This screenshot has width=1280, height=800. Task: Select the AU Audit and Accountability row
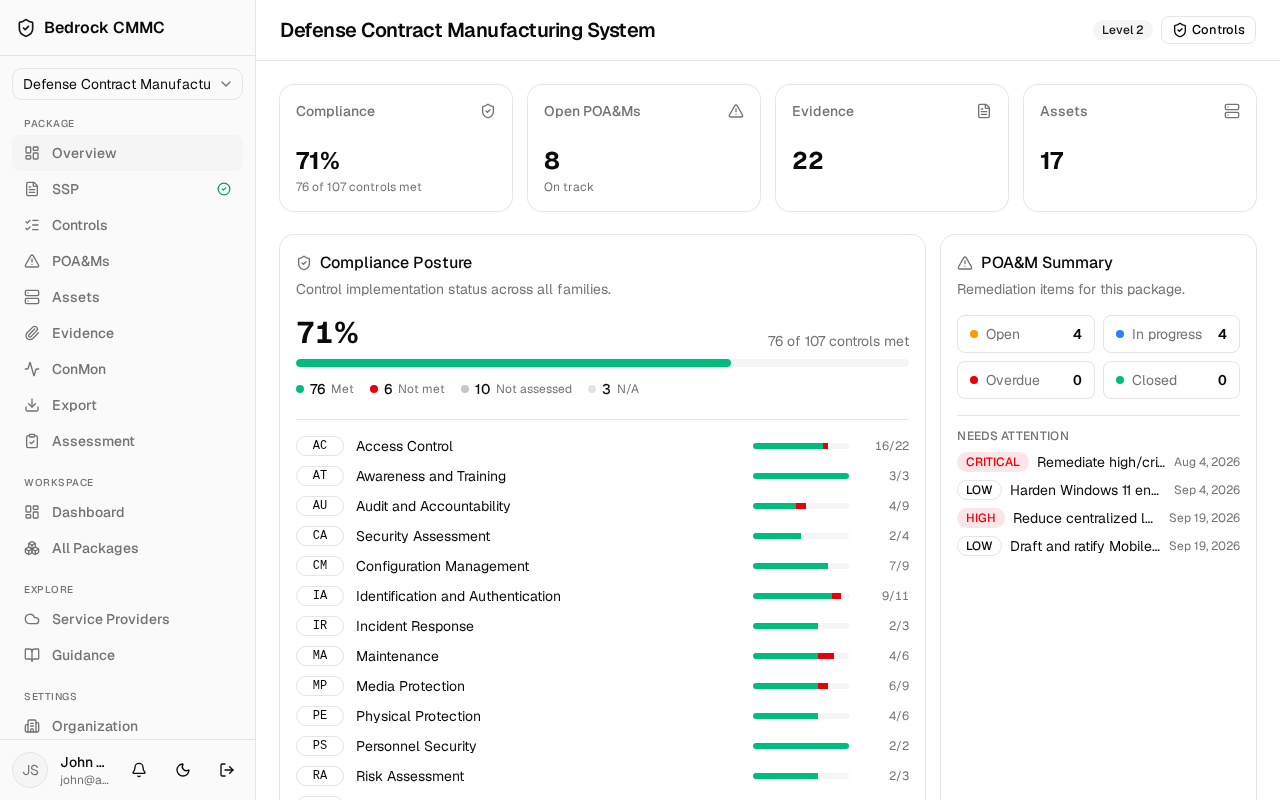[602, 506]
